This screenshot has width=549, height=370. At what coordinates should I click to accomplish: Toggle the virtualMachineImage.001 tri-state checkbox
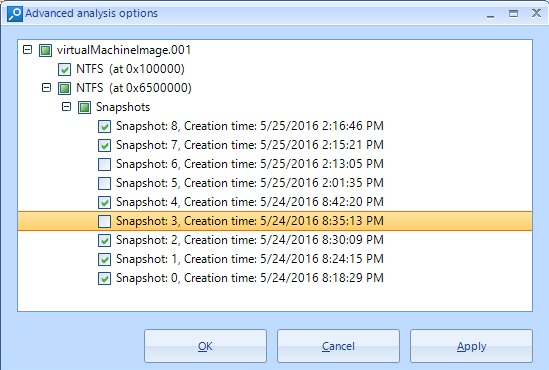(x=45, y=50)
